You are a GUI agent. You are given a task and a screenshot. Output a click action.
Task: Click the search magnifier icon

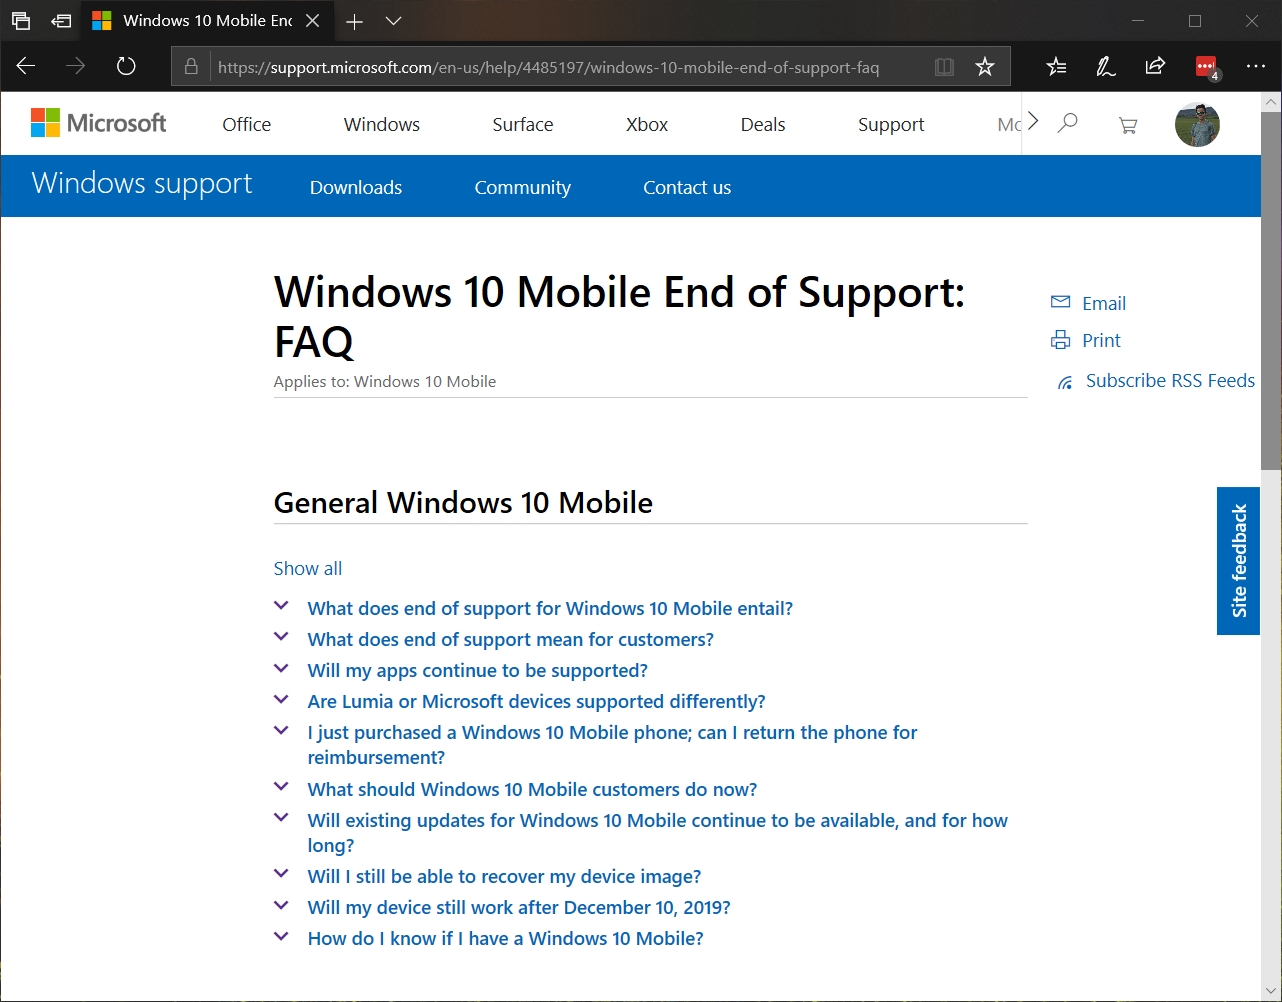coord(1068,123)
